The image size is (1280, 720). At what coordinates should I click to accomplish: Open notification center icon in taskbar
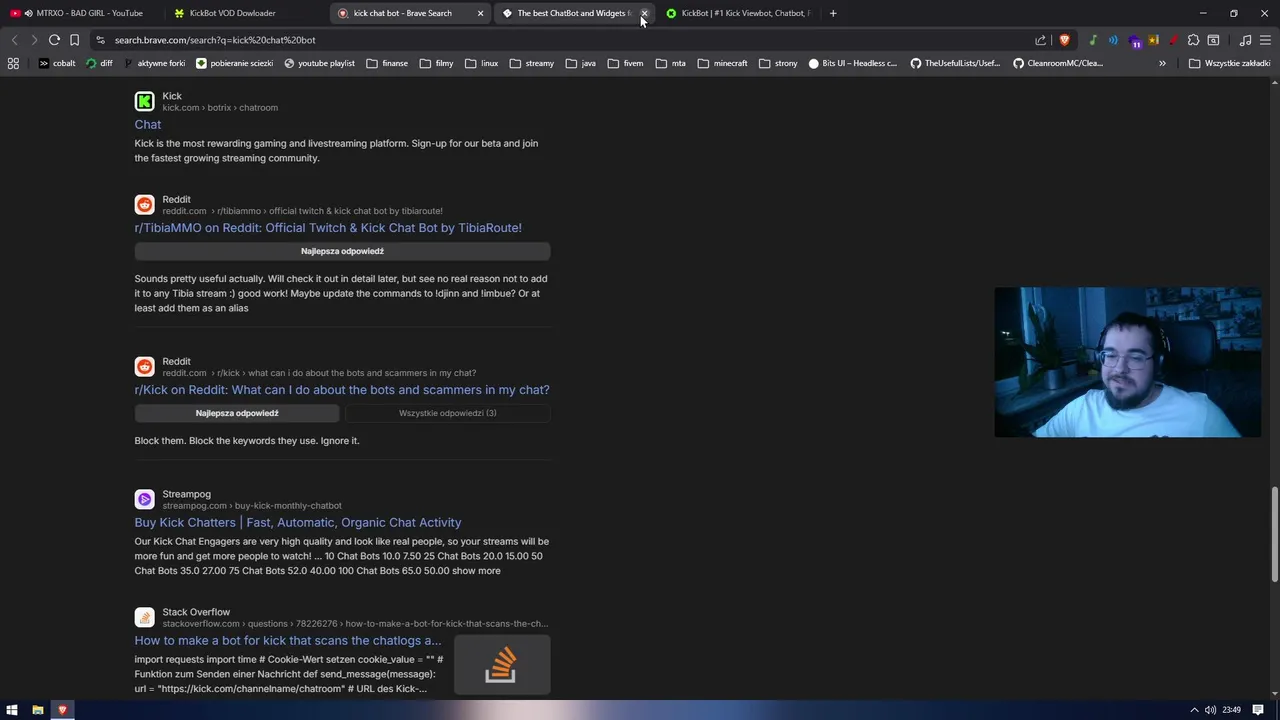point(1258,710)
